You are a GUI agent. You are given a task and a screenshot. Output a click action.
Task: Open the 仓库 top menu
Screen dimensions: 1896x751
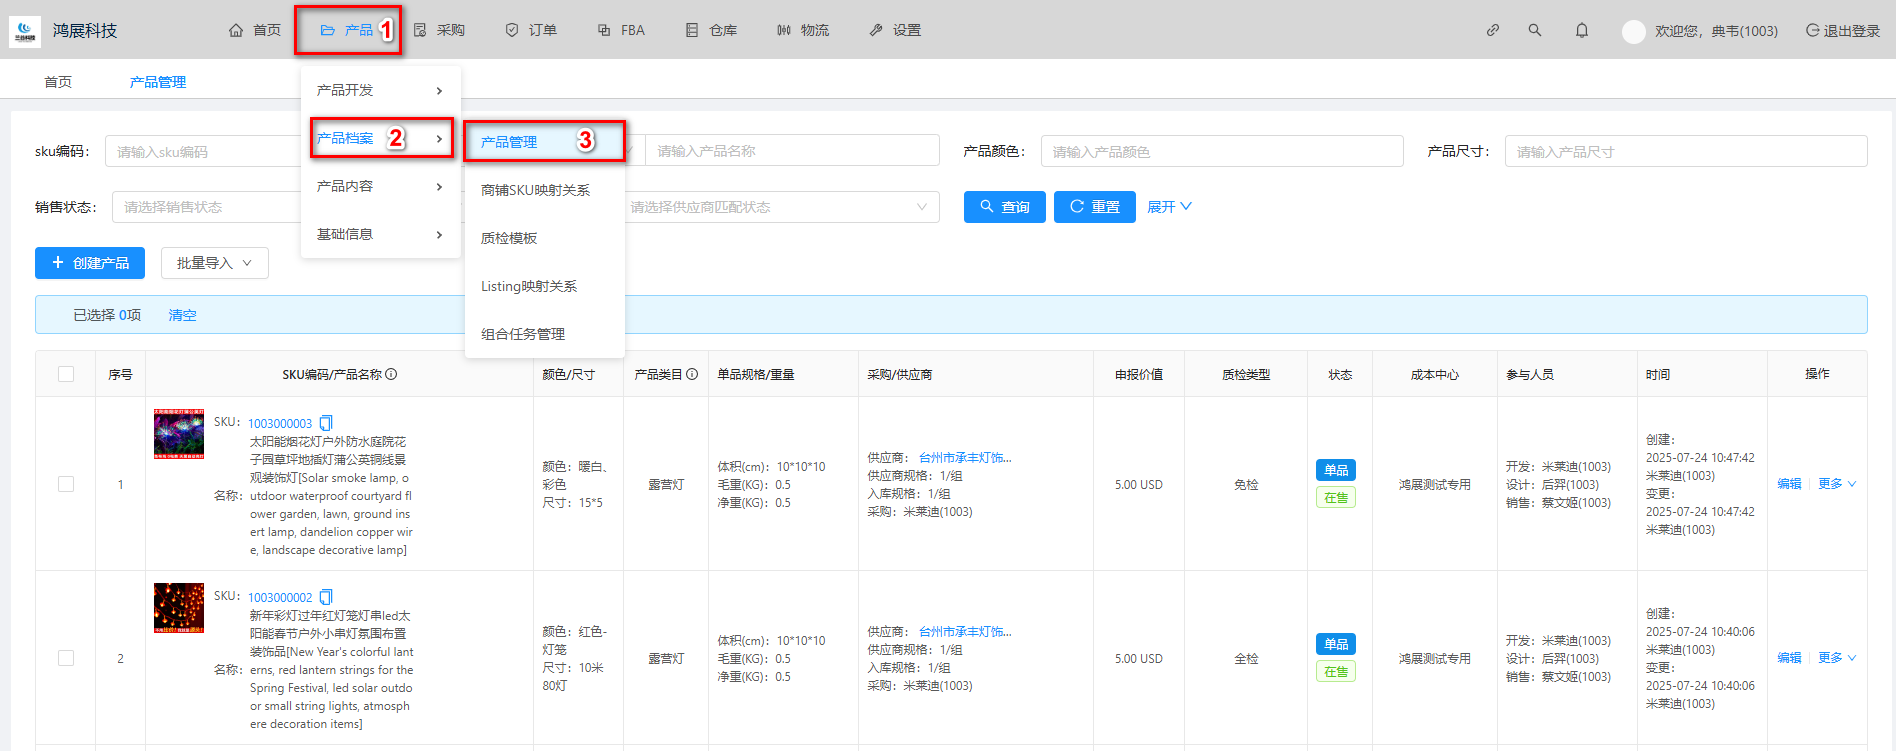click(712, 30)
